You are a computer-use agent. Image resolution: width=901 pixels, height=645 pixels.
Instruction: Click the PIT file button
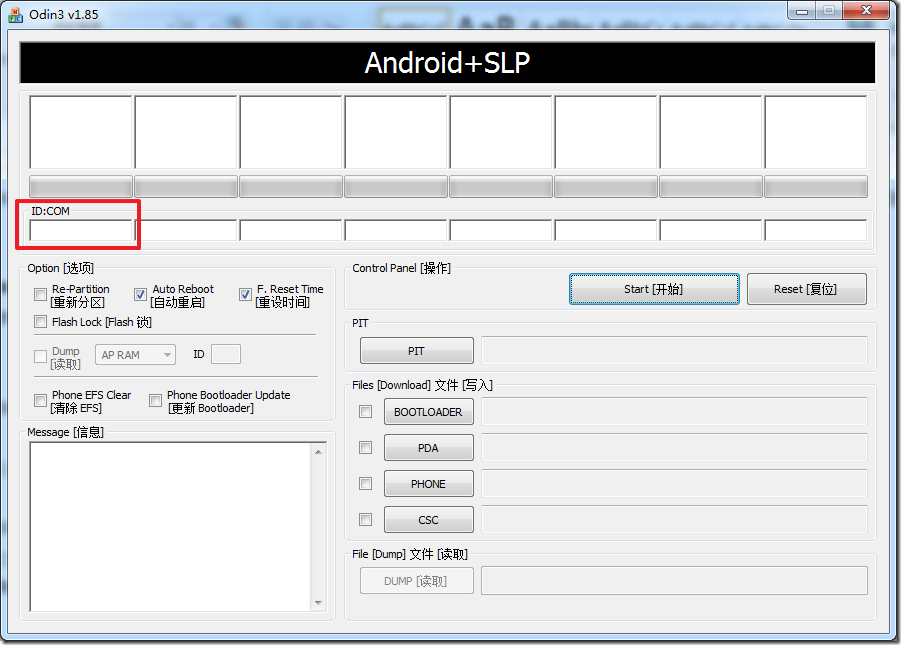click(417, 351)
